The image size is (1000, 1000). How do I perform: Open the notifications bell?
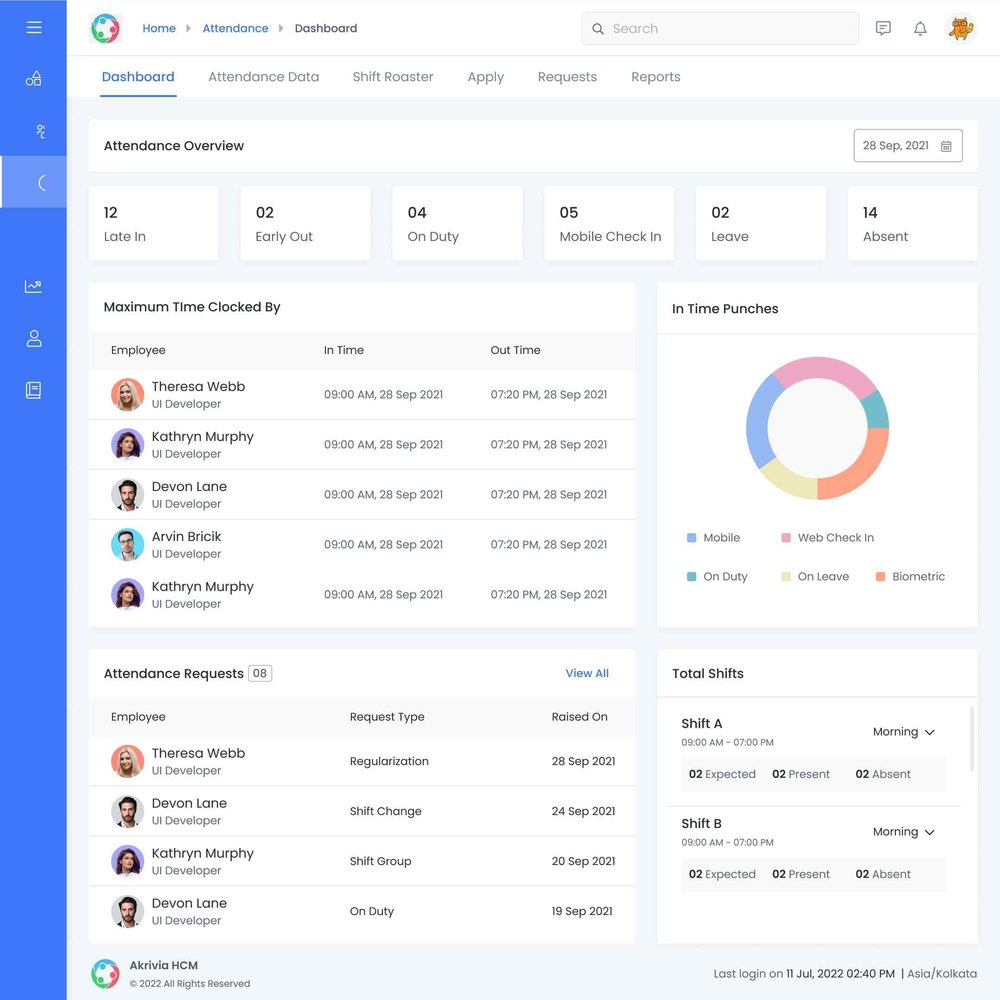point(920,28)
